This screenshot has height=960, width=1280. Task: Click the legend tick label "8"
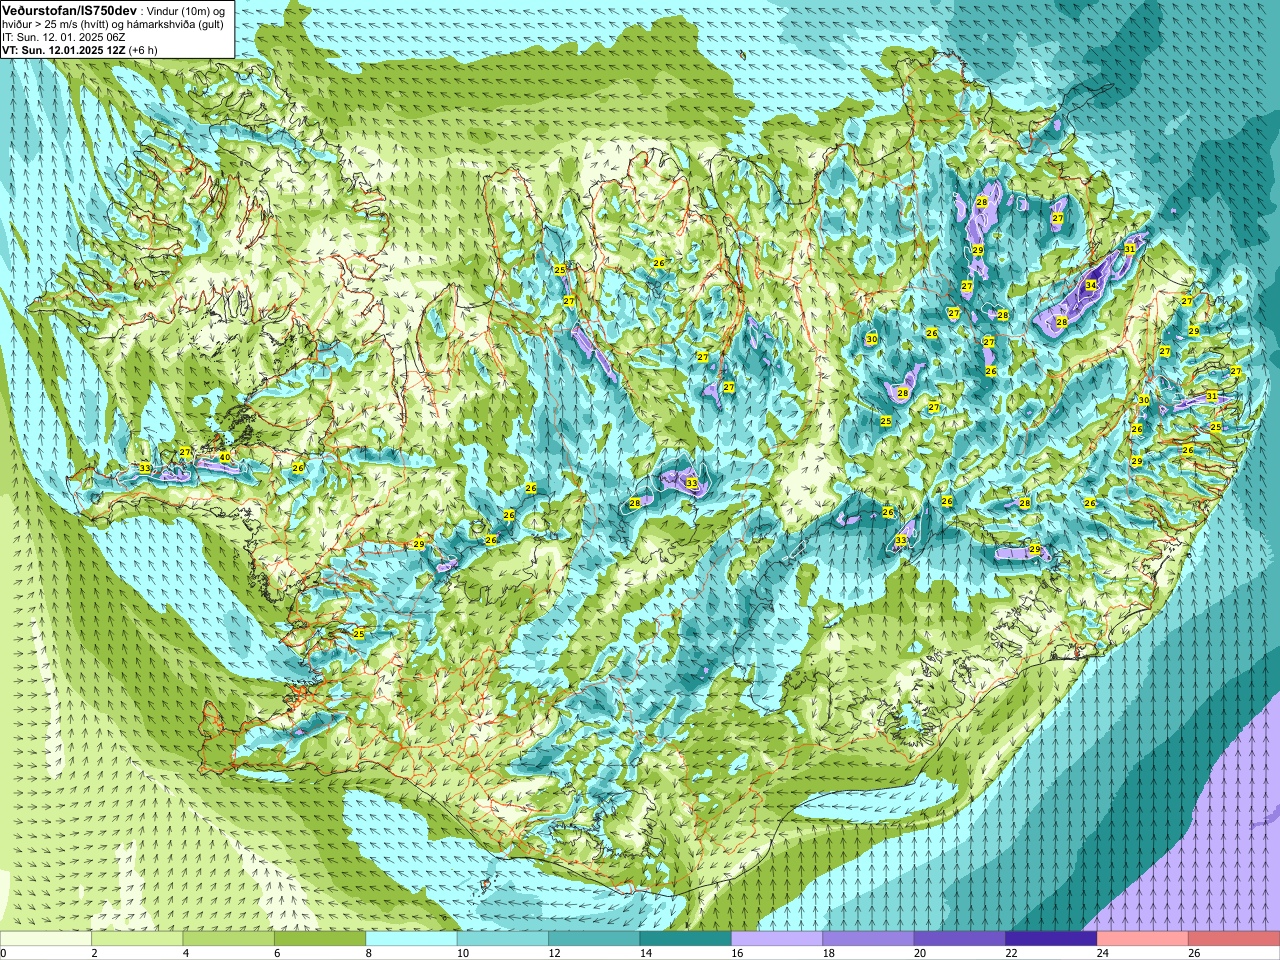click(x=368, y=953)
